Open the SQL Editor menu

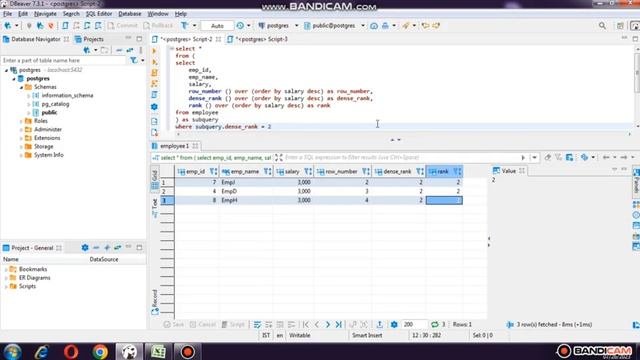[x=98, y=14]
